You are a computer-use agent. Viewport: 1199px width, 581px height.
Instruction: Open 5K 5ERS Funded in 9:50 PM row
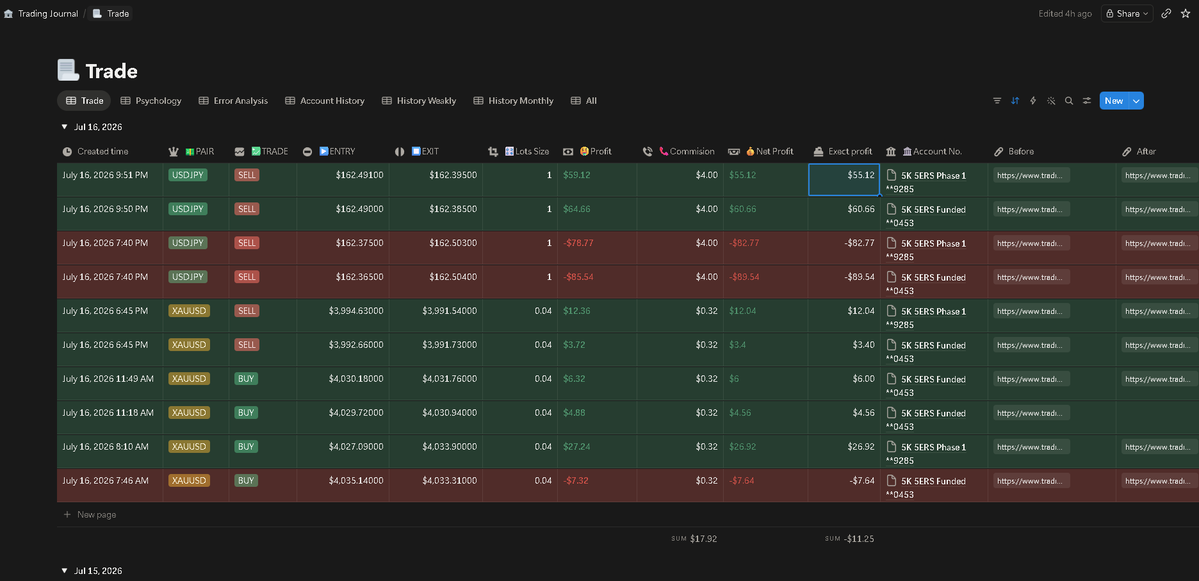[934, 209]
